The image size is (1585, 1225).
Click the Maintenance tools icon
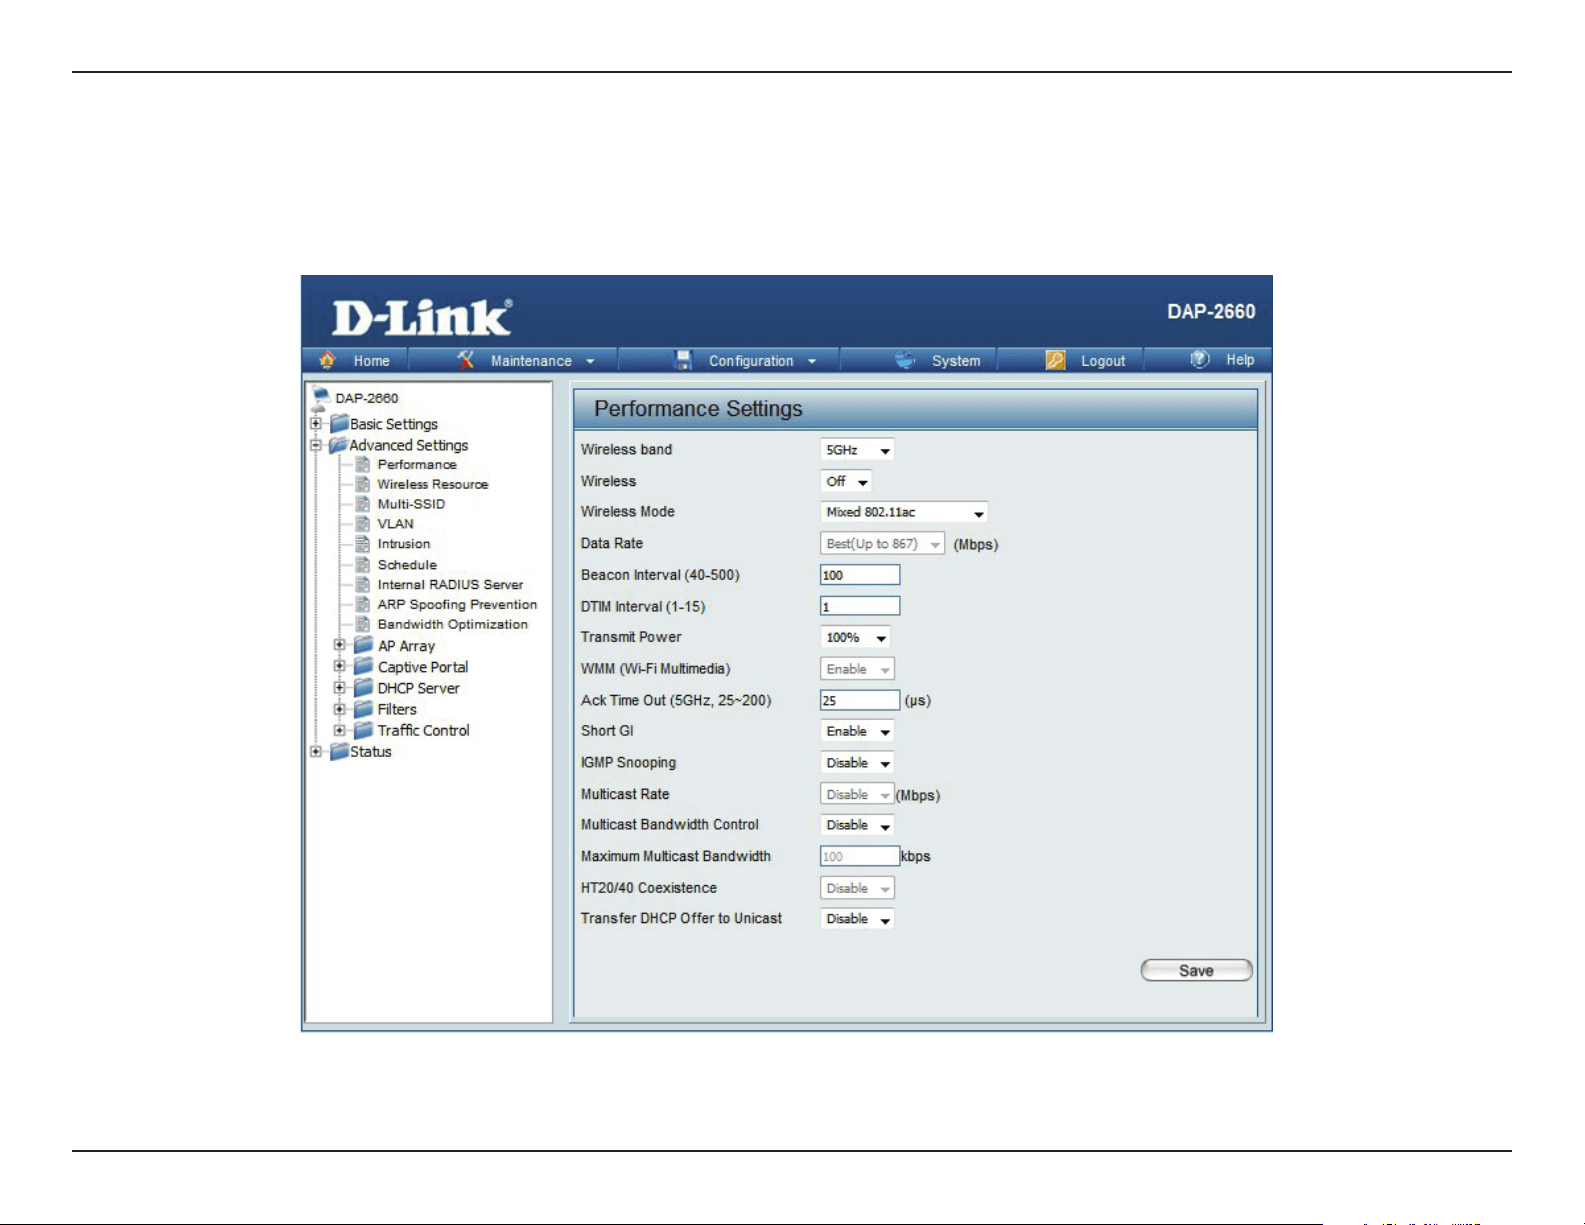pos(465,360)
